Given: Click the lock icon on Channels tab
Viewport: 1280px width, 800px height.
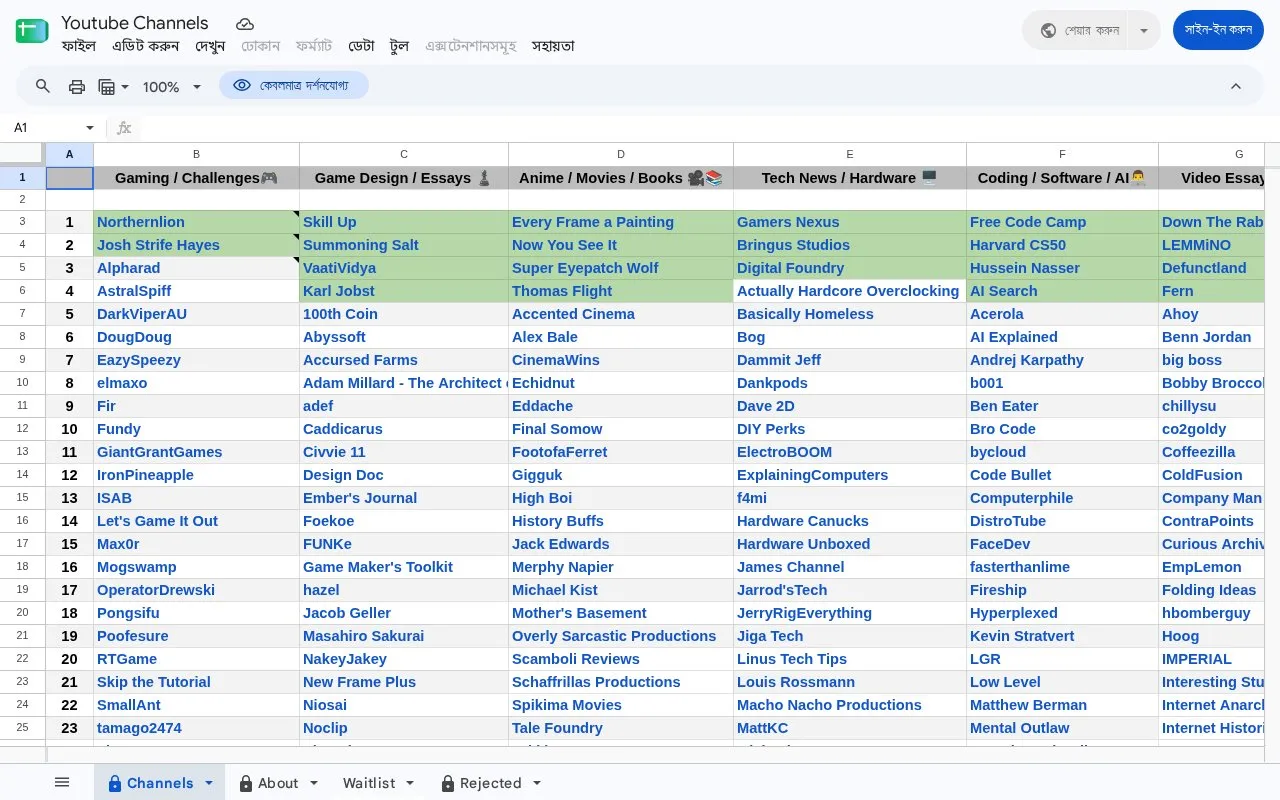Looking at the screenshot, I should (x=114, y=784).
